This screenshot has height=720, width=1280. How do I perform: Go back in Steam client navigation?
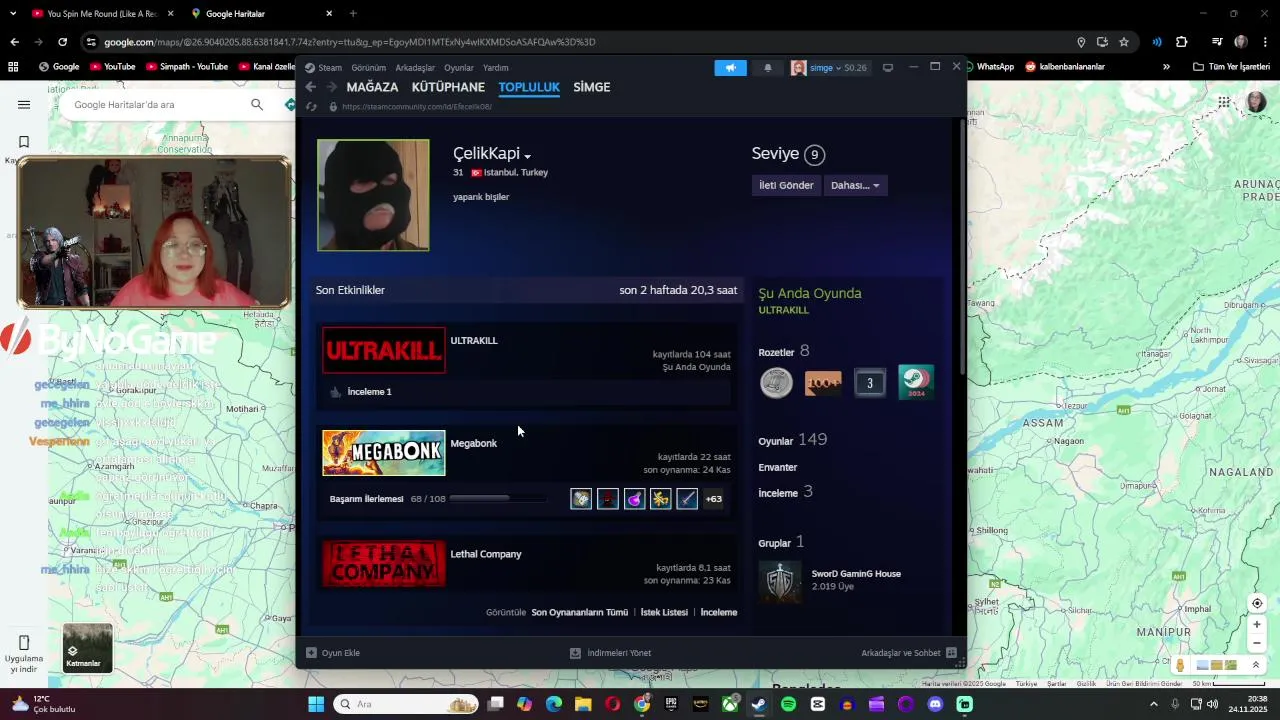click(310, 87)
